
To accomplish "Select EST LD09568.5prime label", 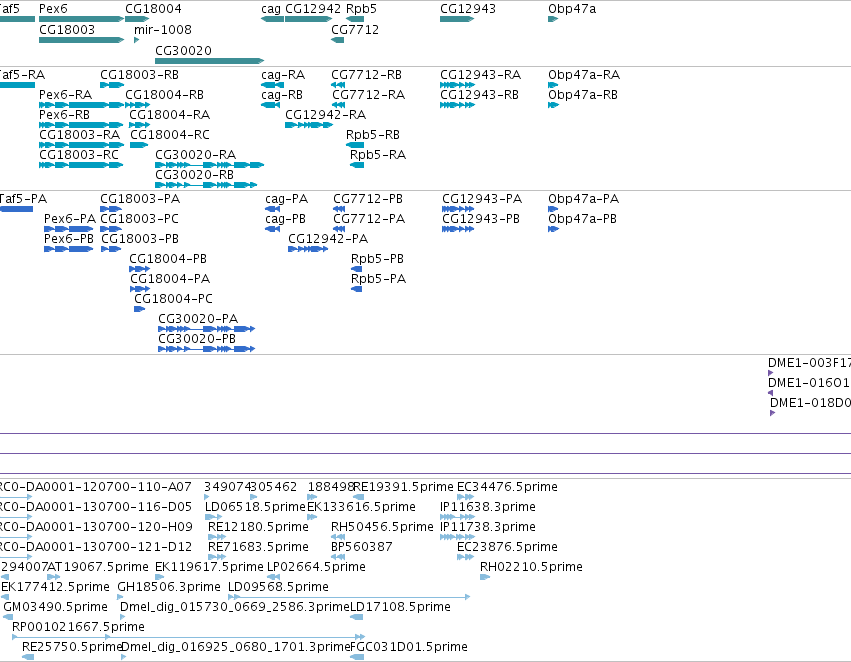I will tap(278, 587).
